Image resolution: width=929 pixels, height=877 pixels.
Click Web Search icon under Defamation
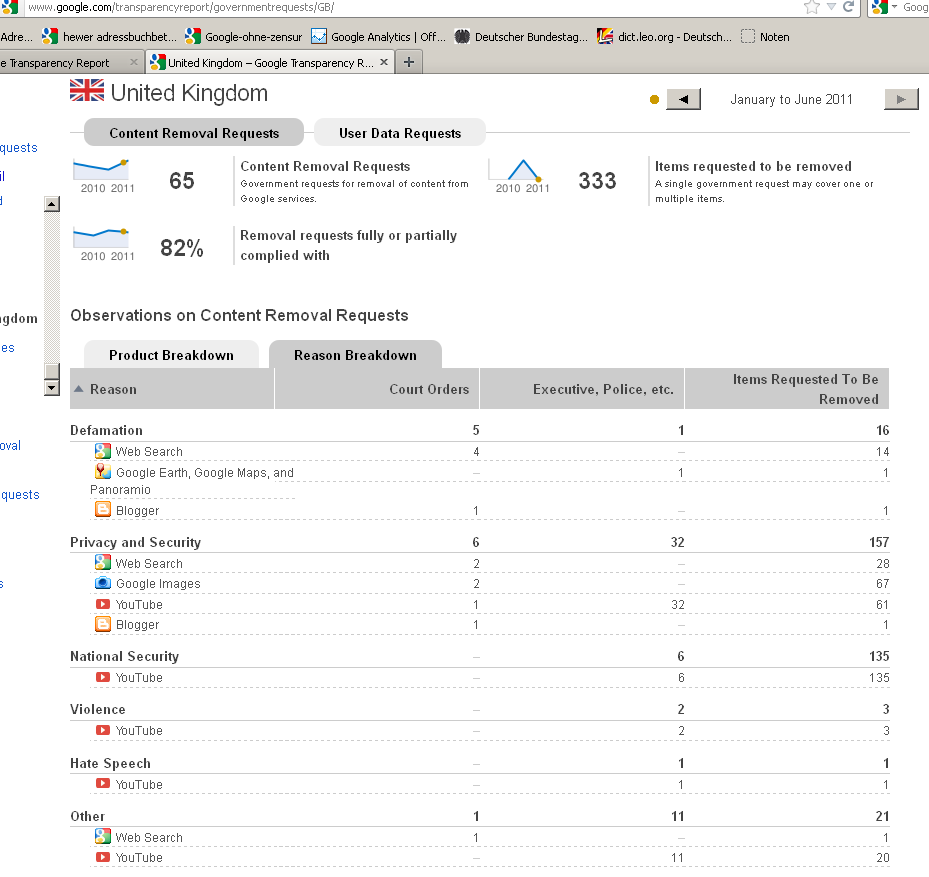(102, 451)
